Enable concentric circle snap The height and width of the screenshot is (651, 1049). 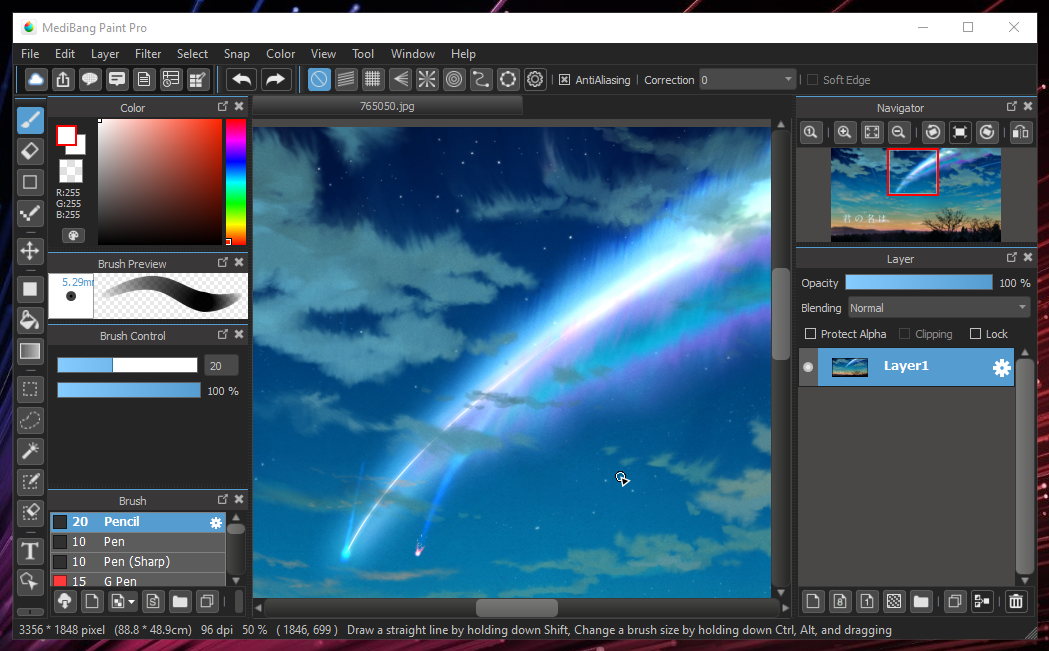(454, 80)
